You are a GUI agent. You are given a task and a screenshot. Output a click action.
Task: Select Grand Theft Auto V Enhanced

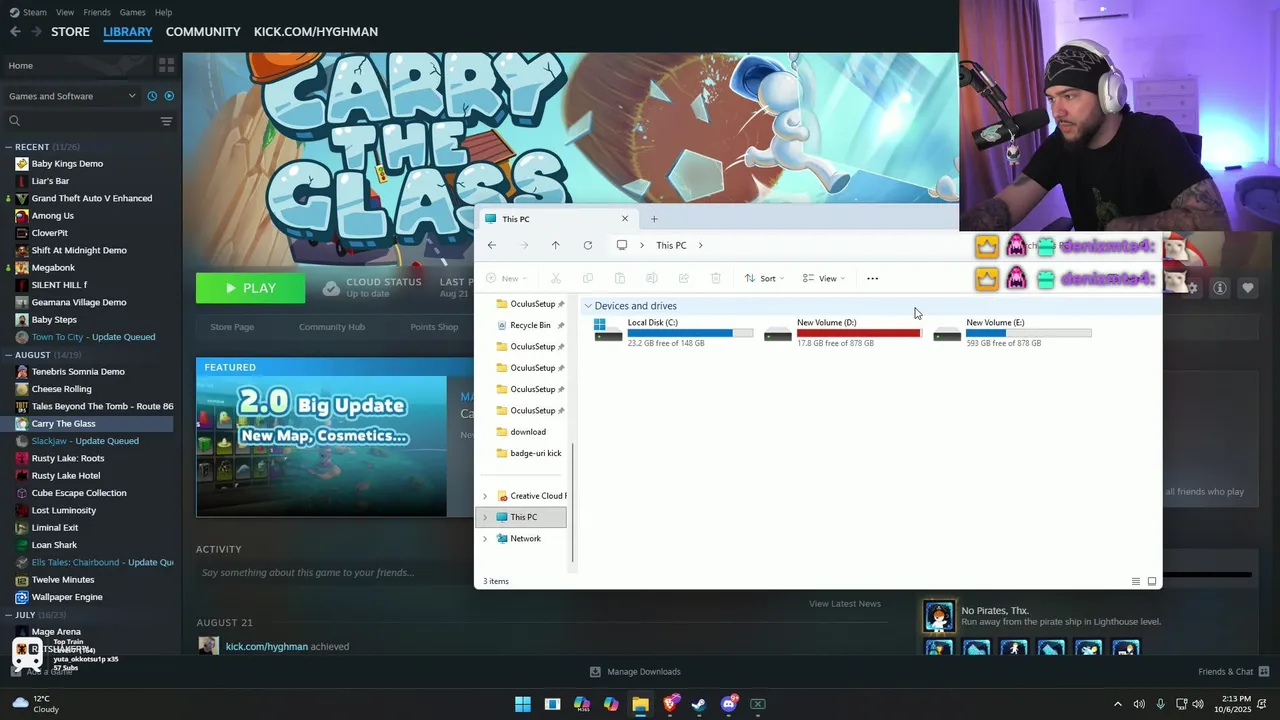pos(91,198)
